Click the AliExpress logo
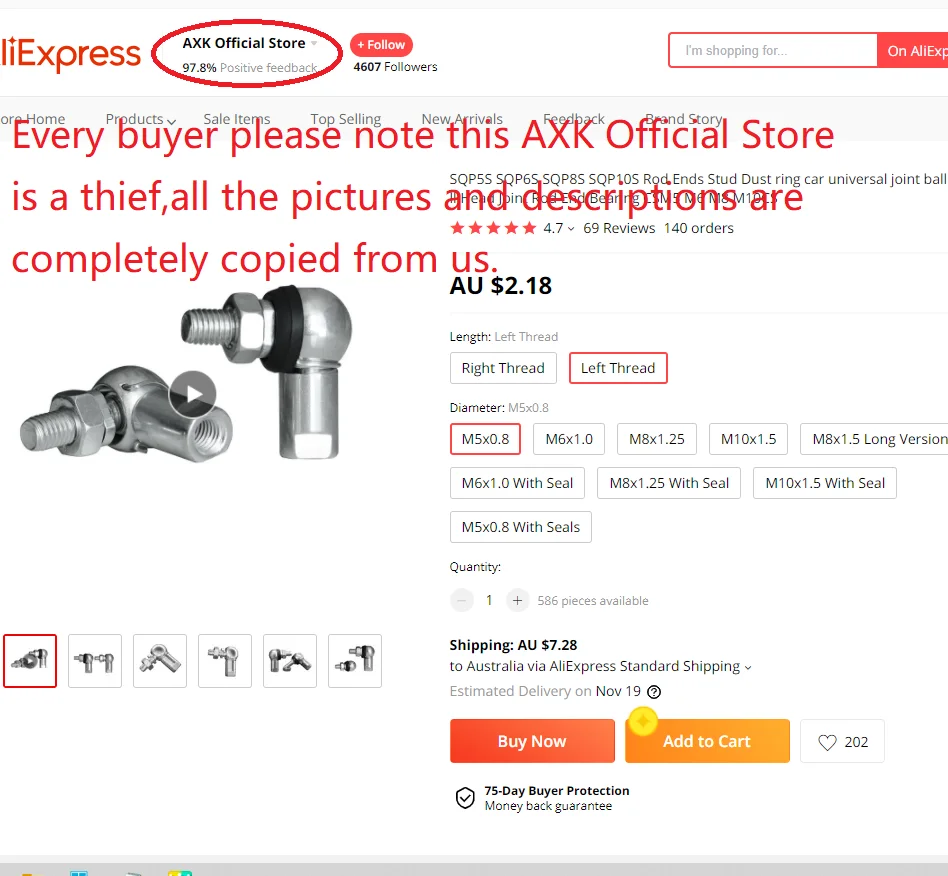Screen dimensions: 948x876 click(70, 54)
